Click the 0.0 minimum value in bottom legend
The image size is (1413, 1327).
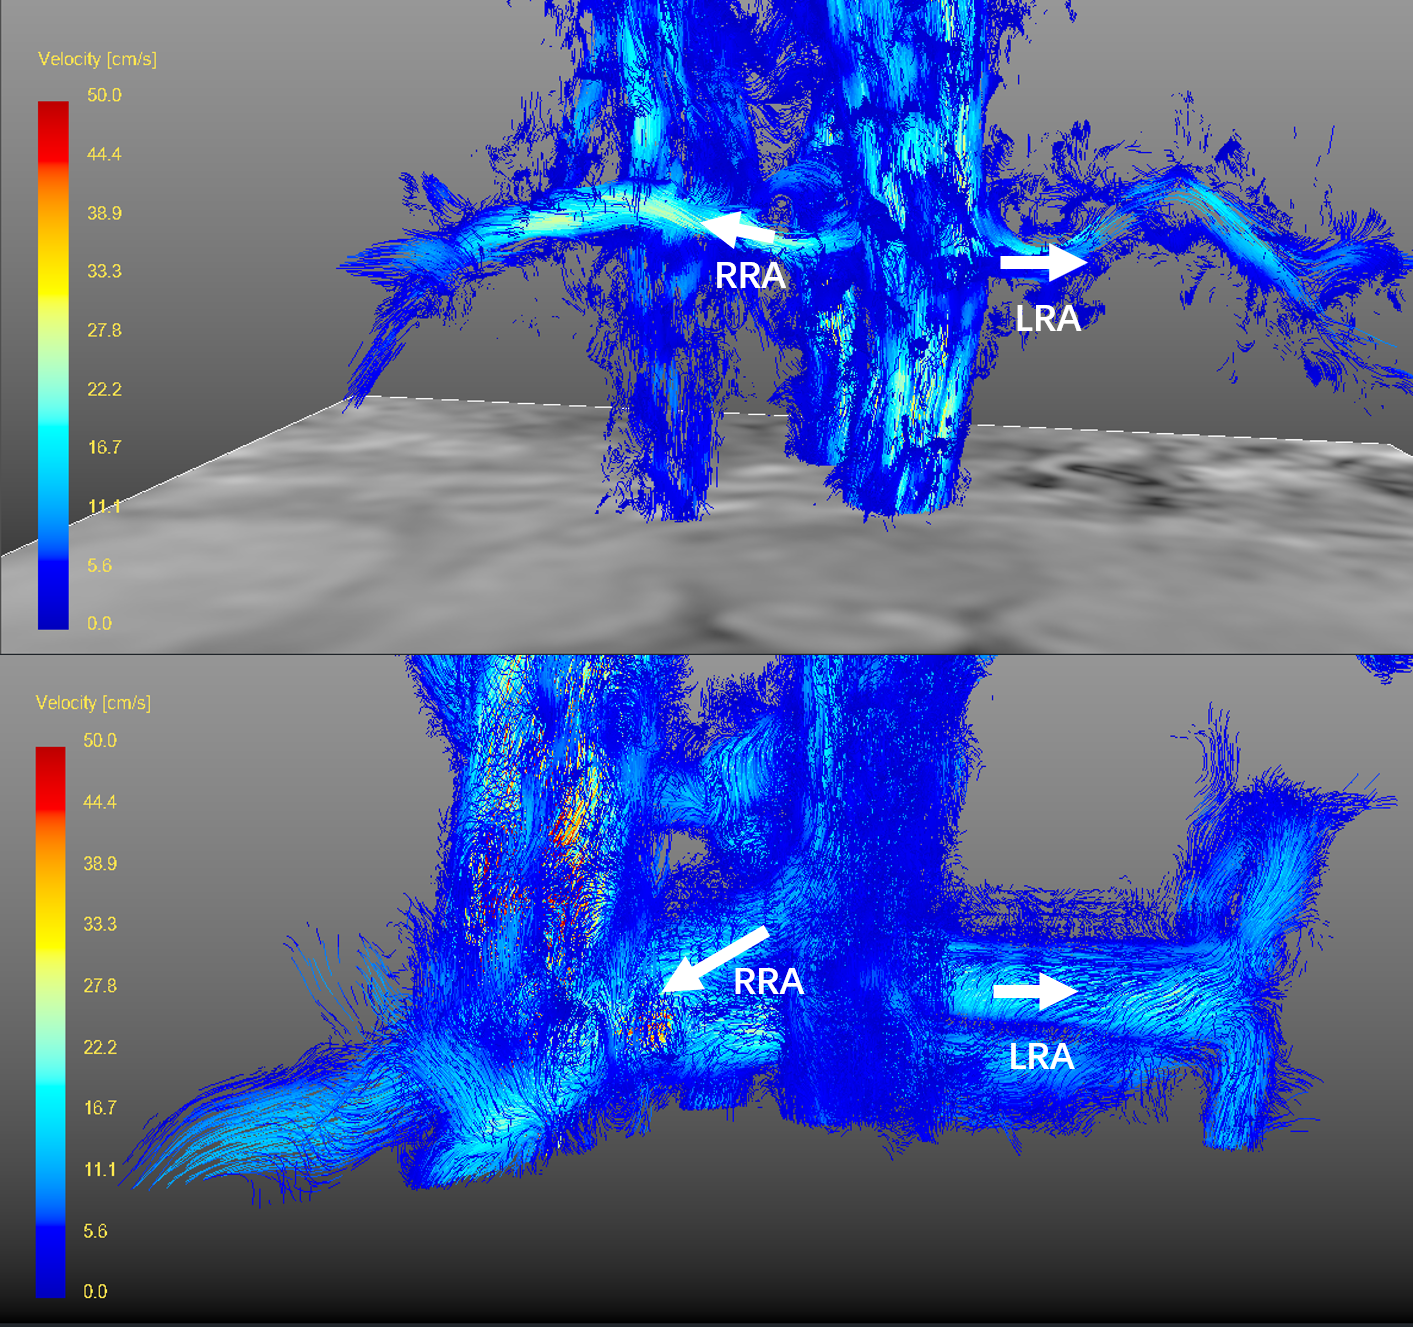[x=95, y=1292]
